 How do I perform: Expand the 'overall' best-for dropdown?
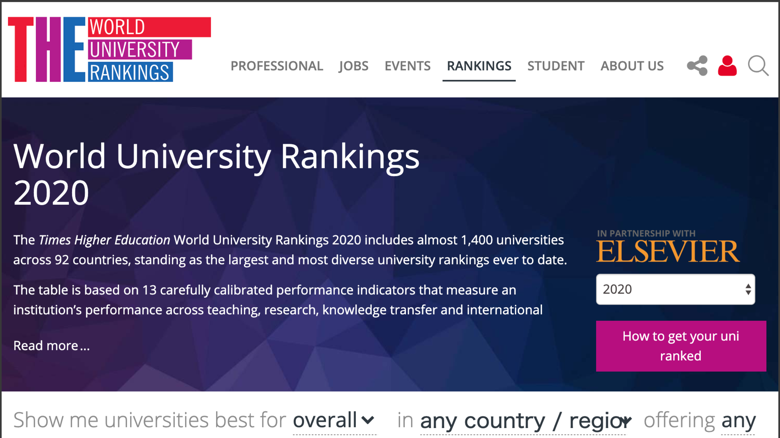[x=334, y=421]
